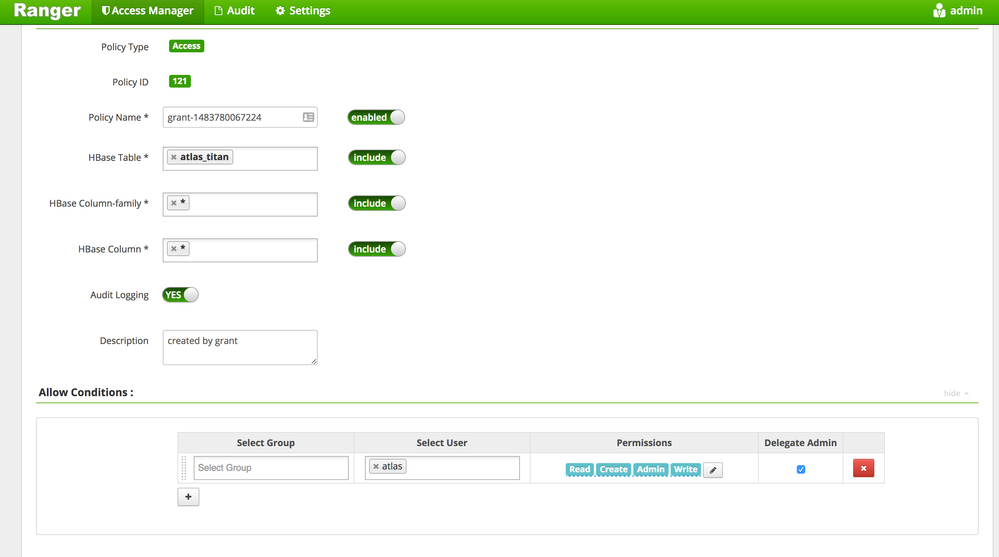Image resolution: width=999 pixels, height=557 pixels.
Task: Click the Select User column header
Action: click(x=442, y=443)
